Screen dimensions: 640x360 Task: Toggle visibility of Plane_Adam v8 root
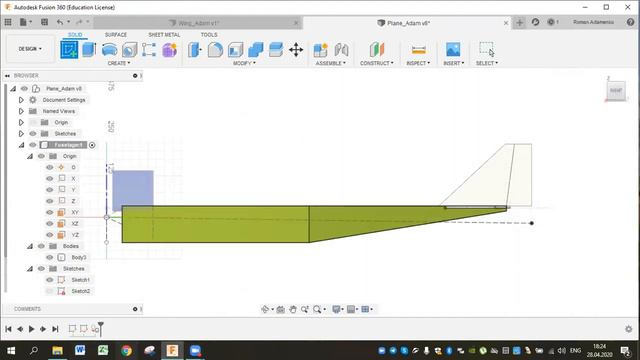24,89
